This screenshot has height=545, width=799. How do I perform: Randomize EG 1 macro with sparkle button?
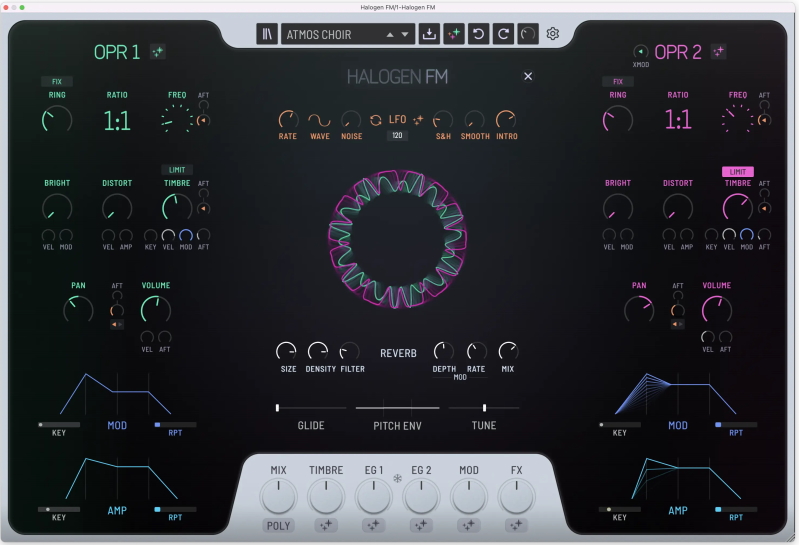coord(373,525)
